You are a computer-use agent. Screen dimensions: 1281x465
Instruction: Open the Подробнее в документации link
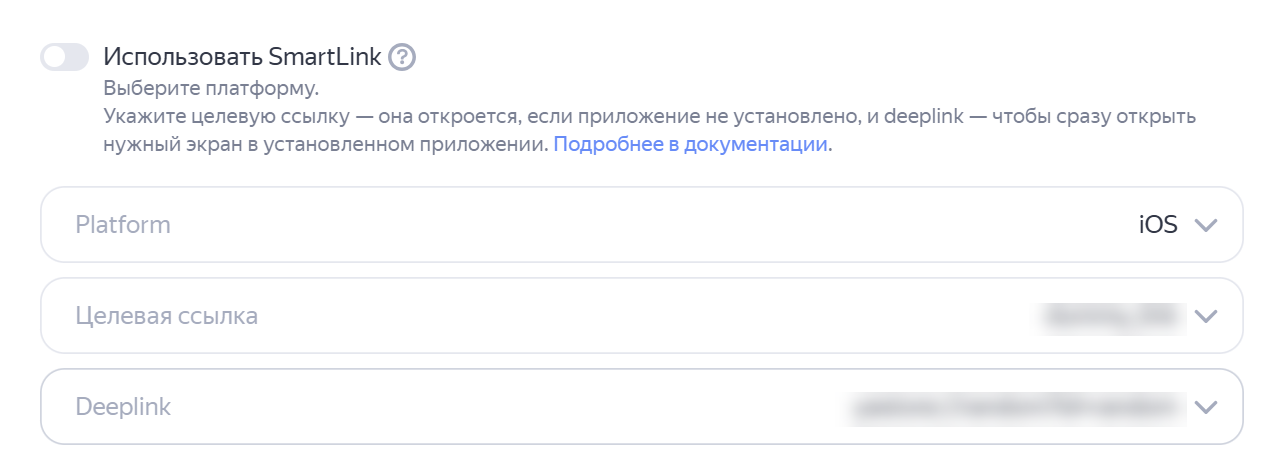[690, 144]
